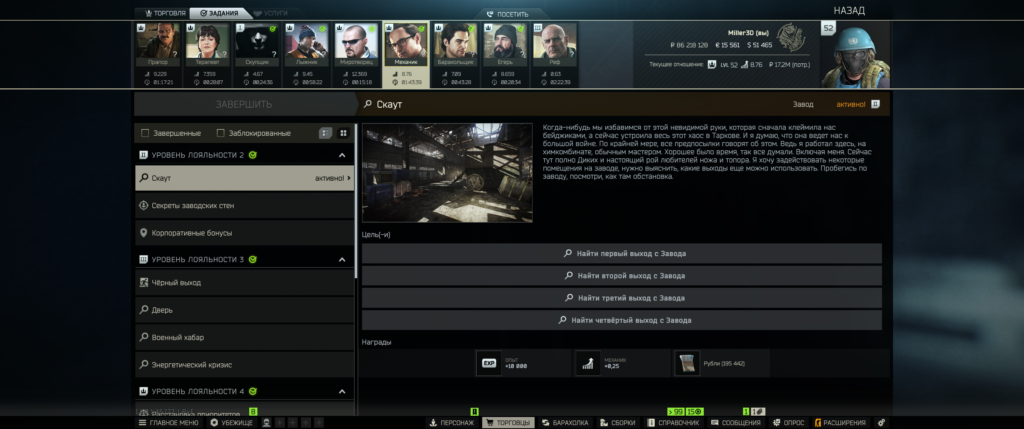Screen dimensions: 1024x429
Task: Click the magnifier icon in Скаут title bar
Action: tap(368, 104)
